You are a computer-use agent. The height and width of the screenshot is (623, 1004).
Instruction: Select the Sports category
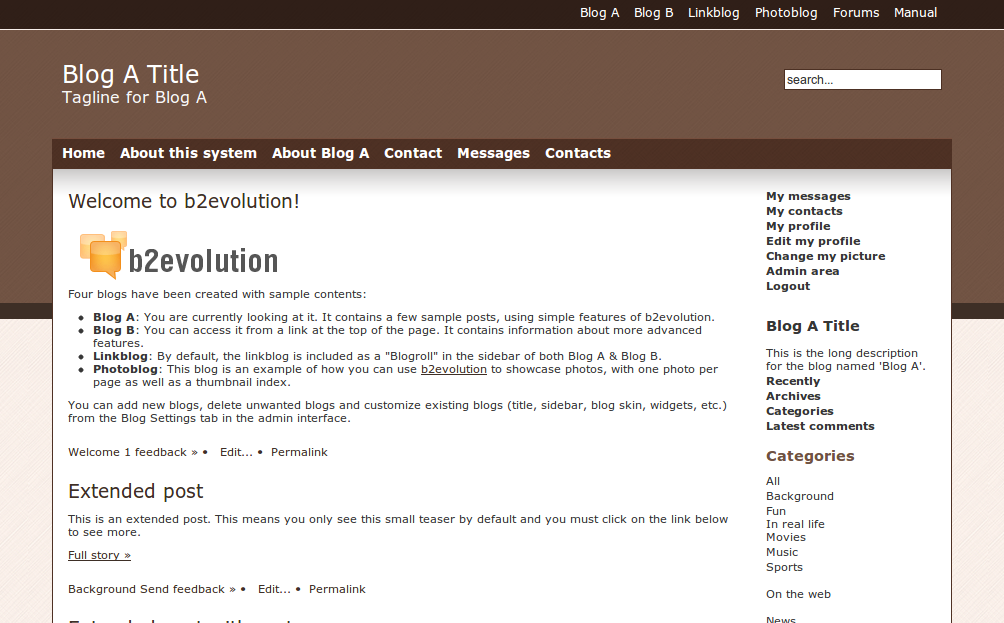(x=784, y=567)
